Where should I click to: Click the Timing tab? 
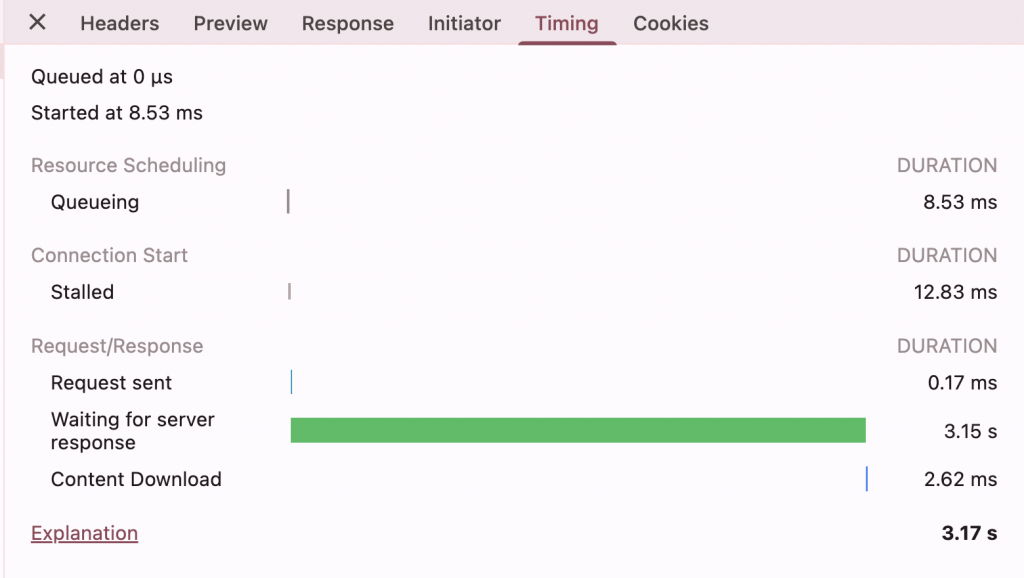567,24
